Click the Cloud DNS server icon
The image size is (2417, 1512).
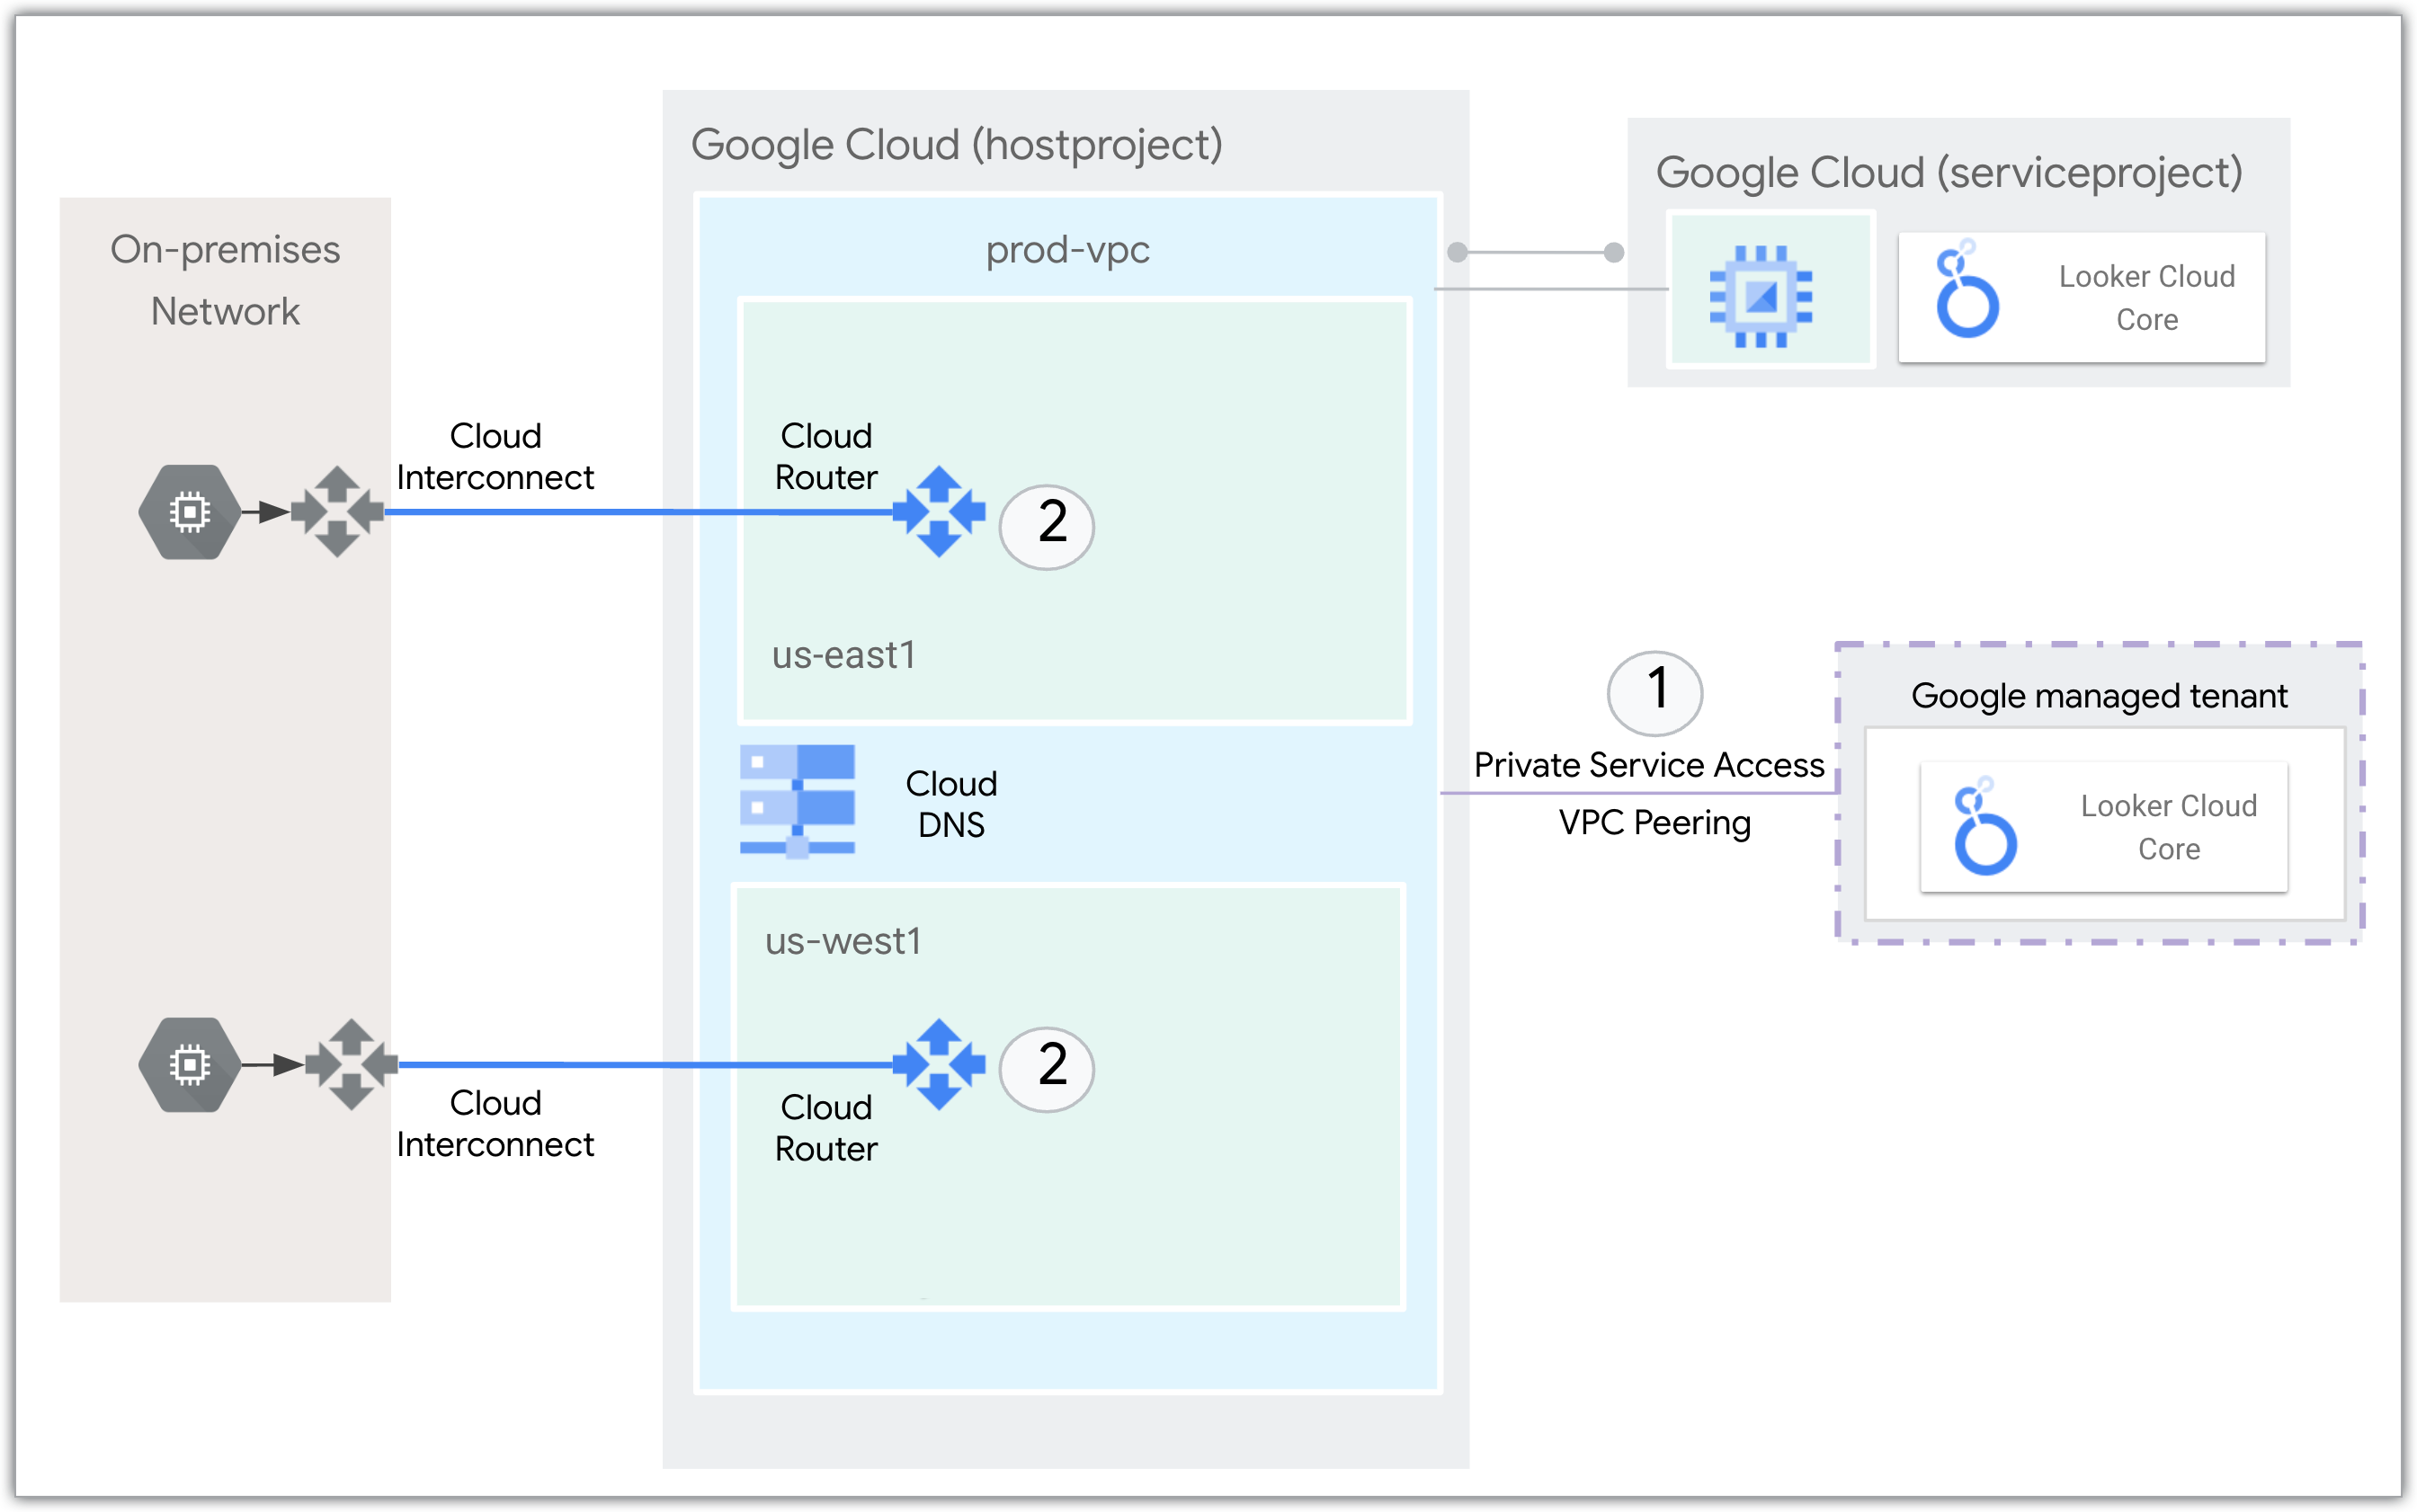pos(797,800)
